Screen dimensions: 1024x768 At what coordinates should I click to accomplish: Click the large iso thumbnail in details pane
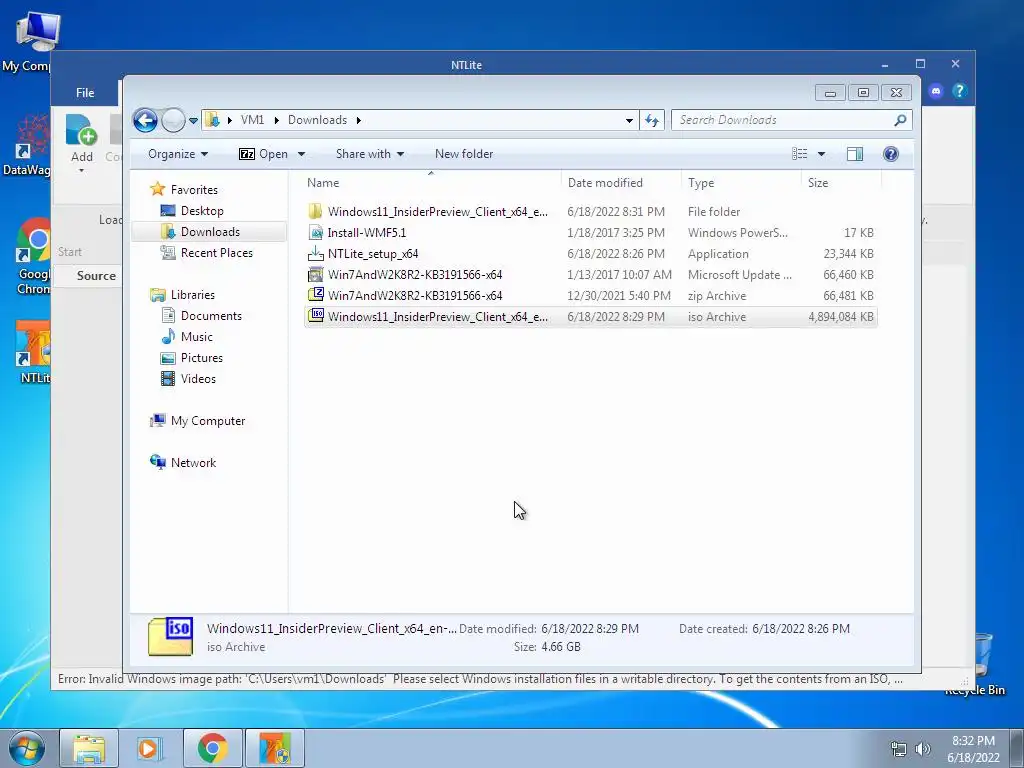point(170,636)
